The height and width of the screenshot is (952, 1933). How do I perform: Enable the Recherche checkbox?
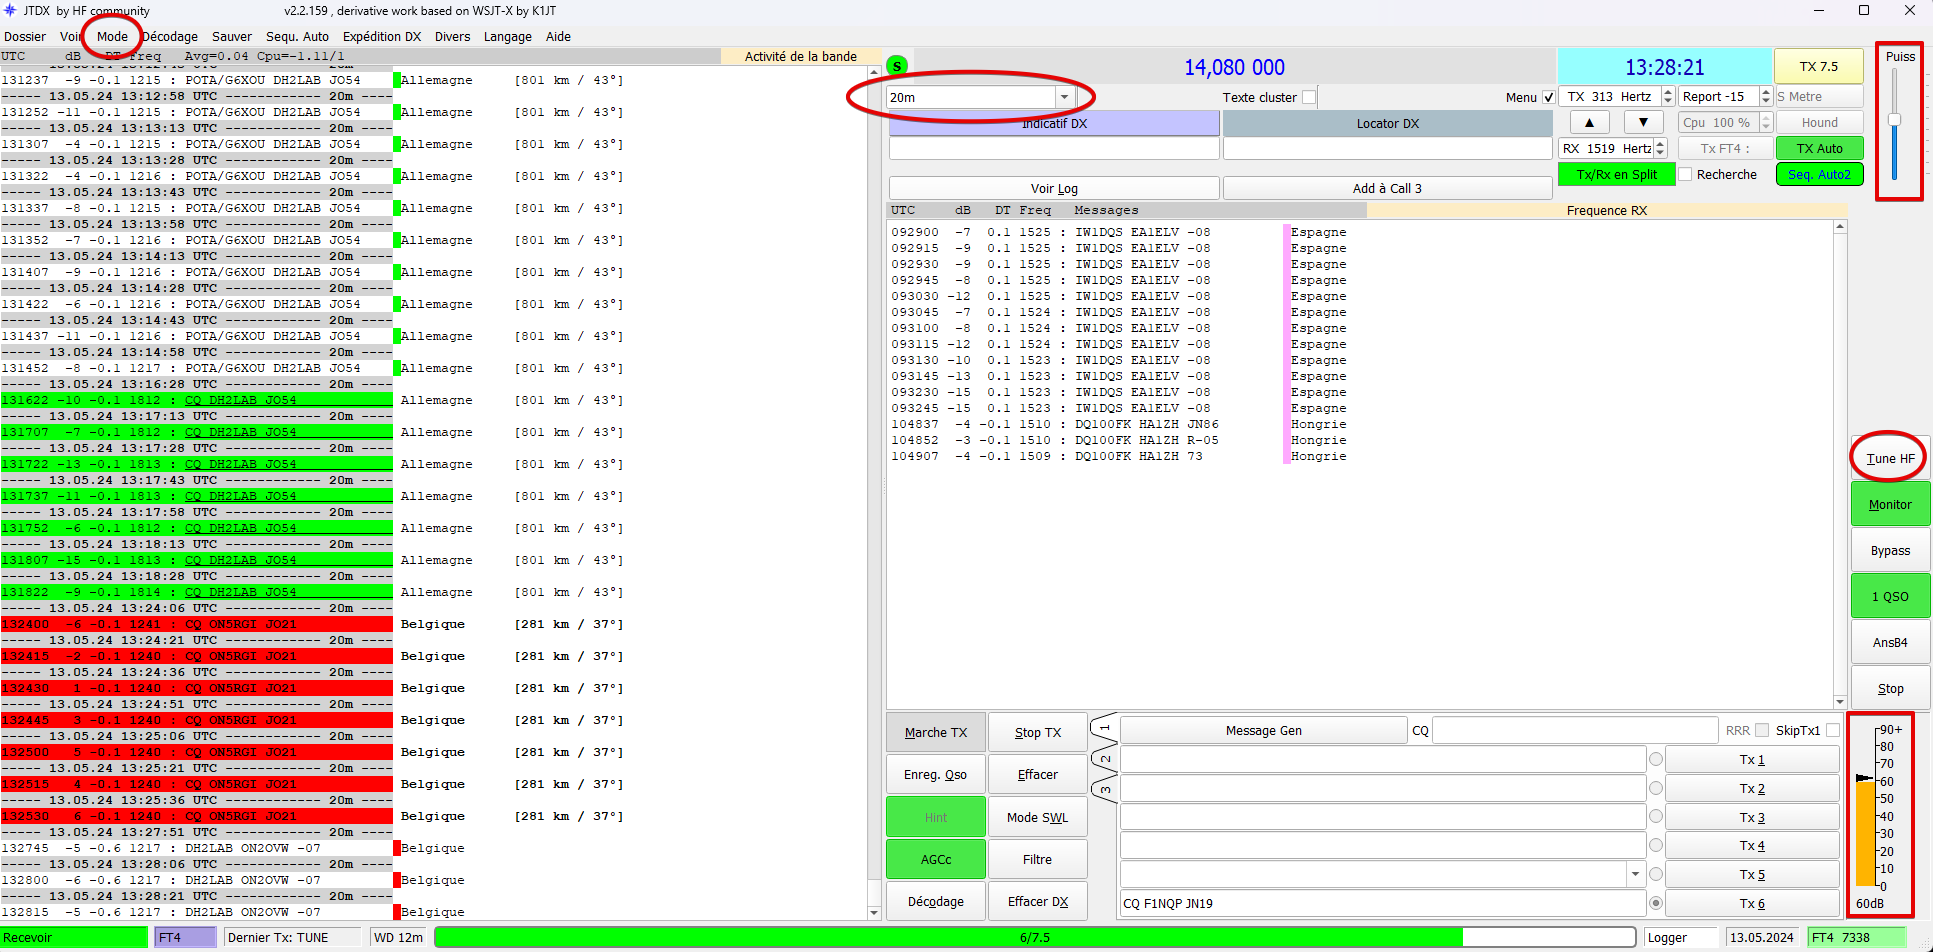point(1686,174)
